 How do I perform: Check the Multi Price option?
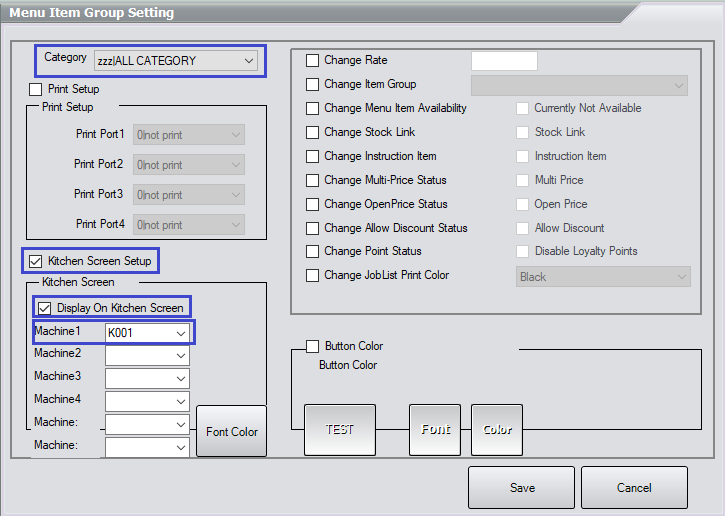(x=522, y=180)
